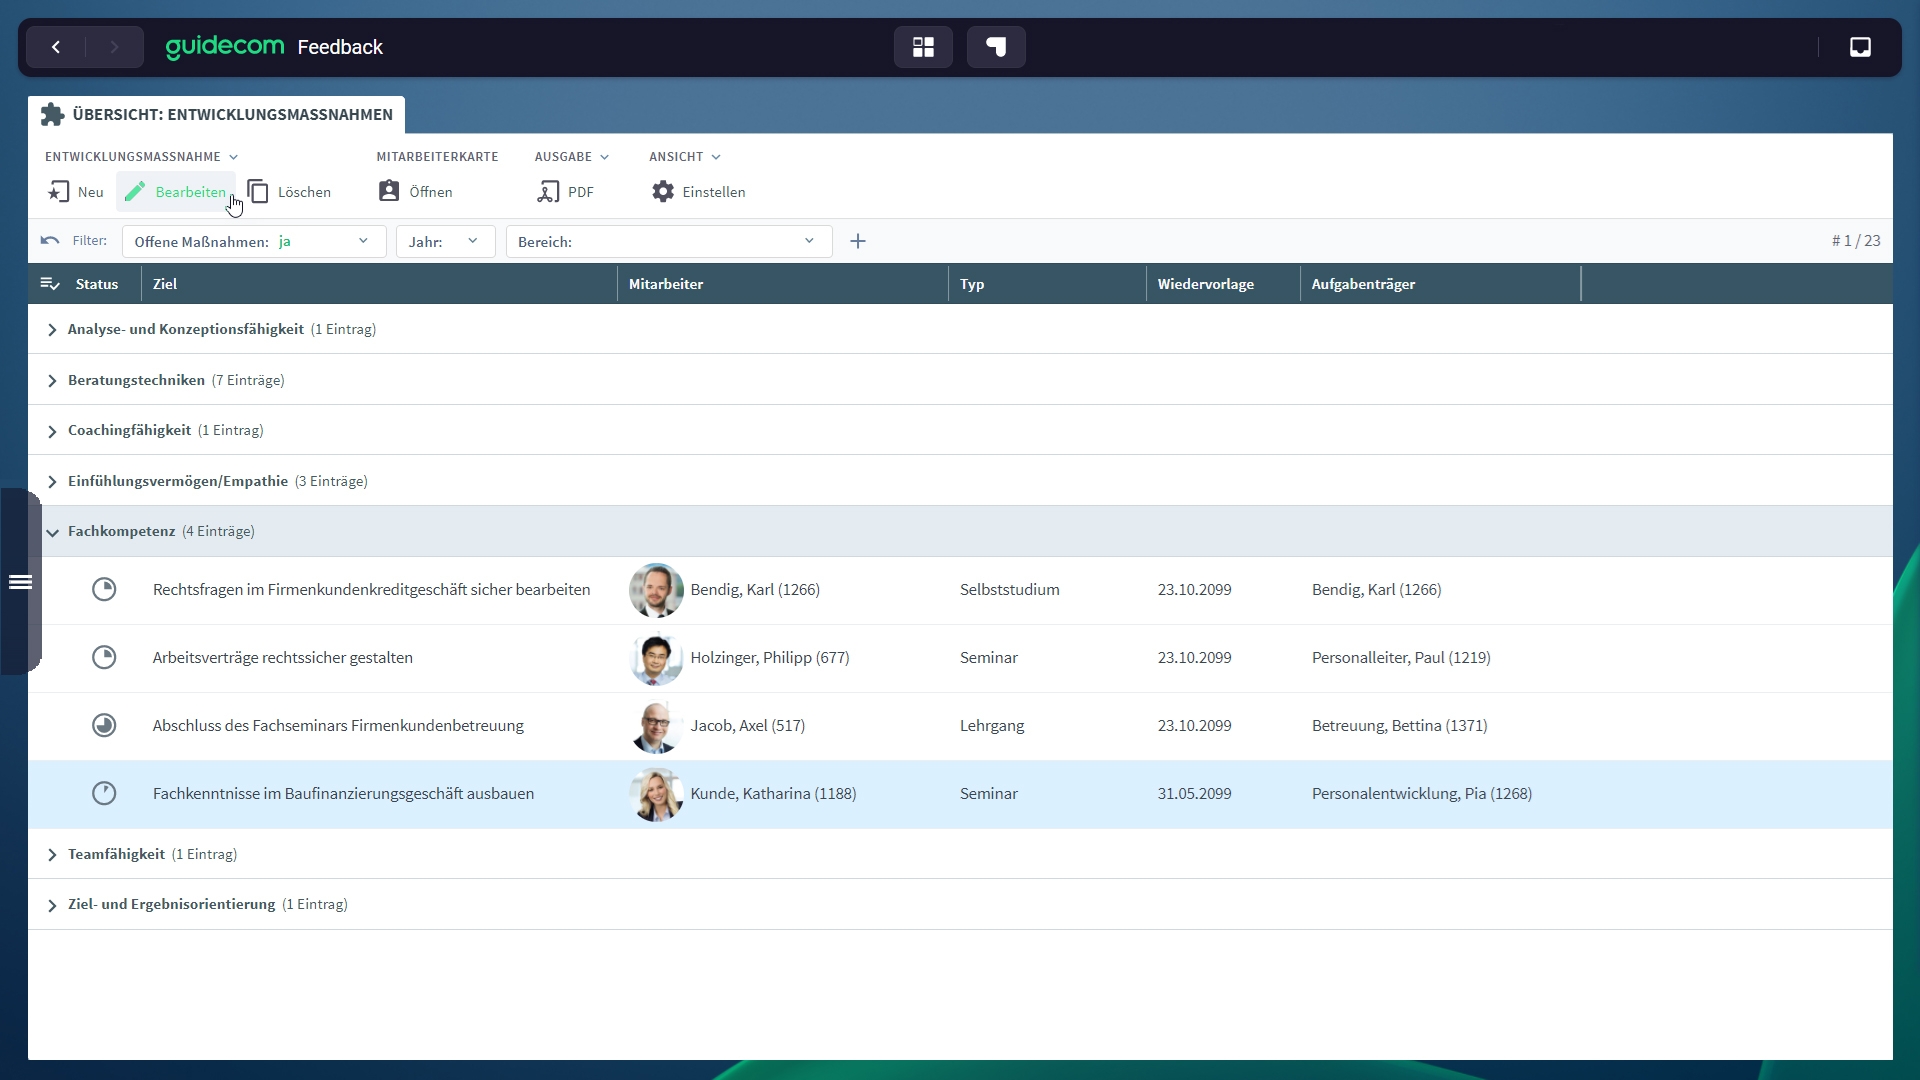Open the Ansicht menu
The image size is (1920, 1080).
point(684,157)
